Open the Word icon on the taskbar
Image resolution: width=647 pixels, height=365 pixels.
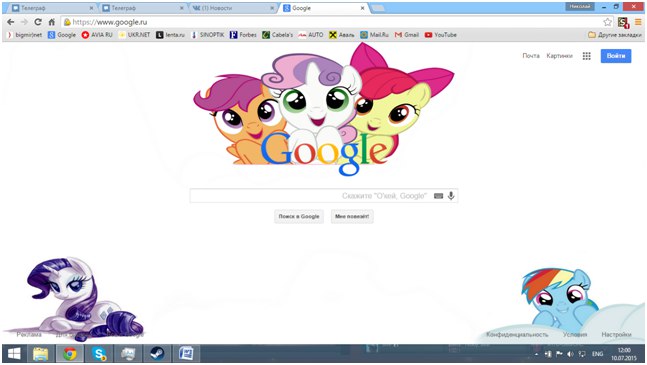186,353
